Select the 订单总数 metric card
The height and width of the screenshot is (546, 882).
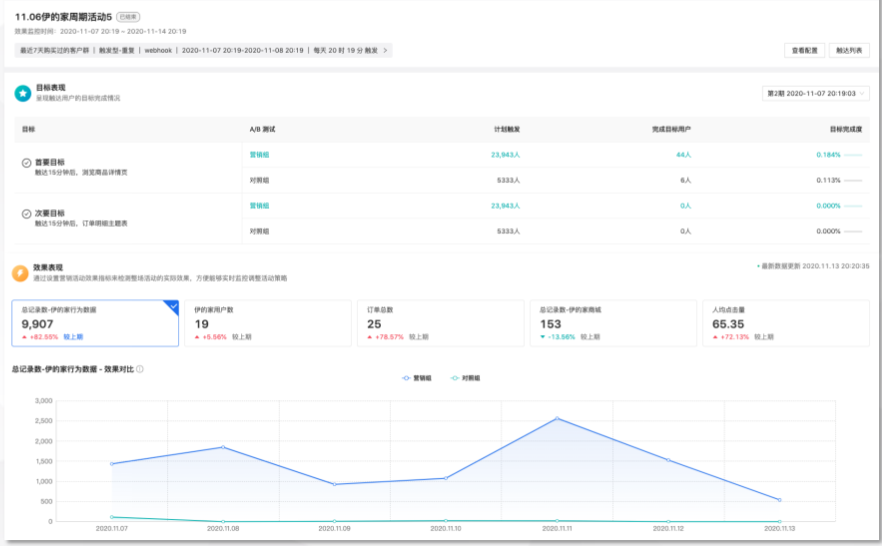[440, 323]
